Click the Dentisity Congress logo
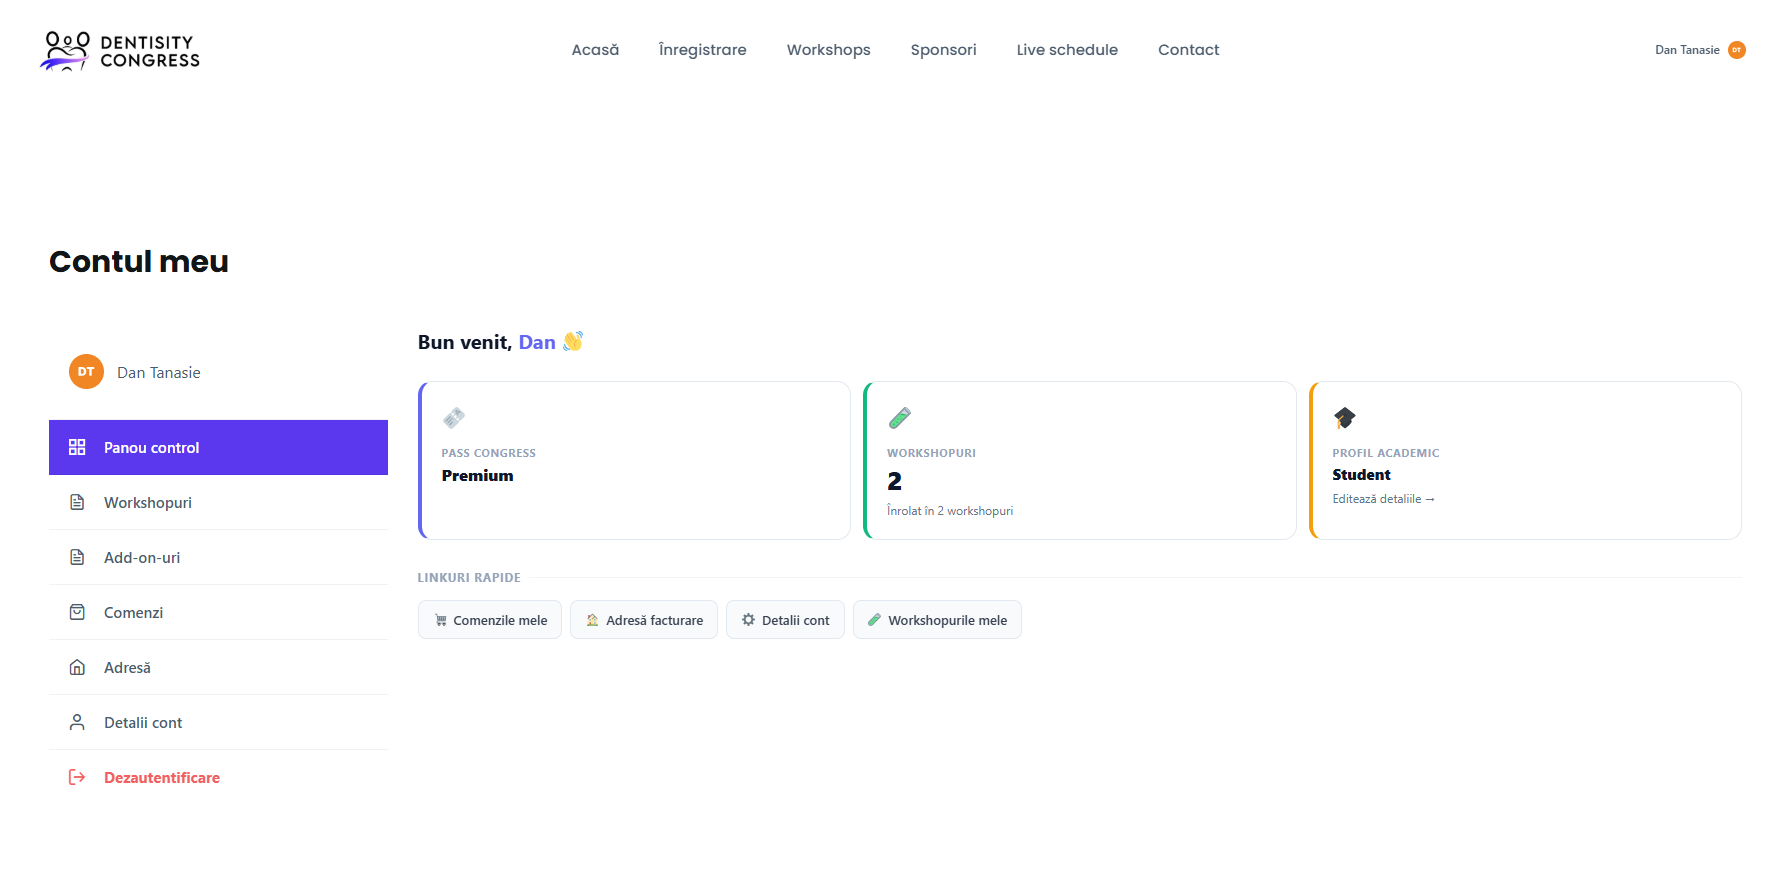This screenshot has width=1785, height=870. point(120,51)
